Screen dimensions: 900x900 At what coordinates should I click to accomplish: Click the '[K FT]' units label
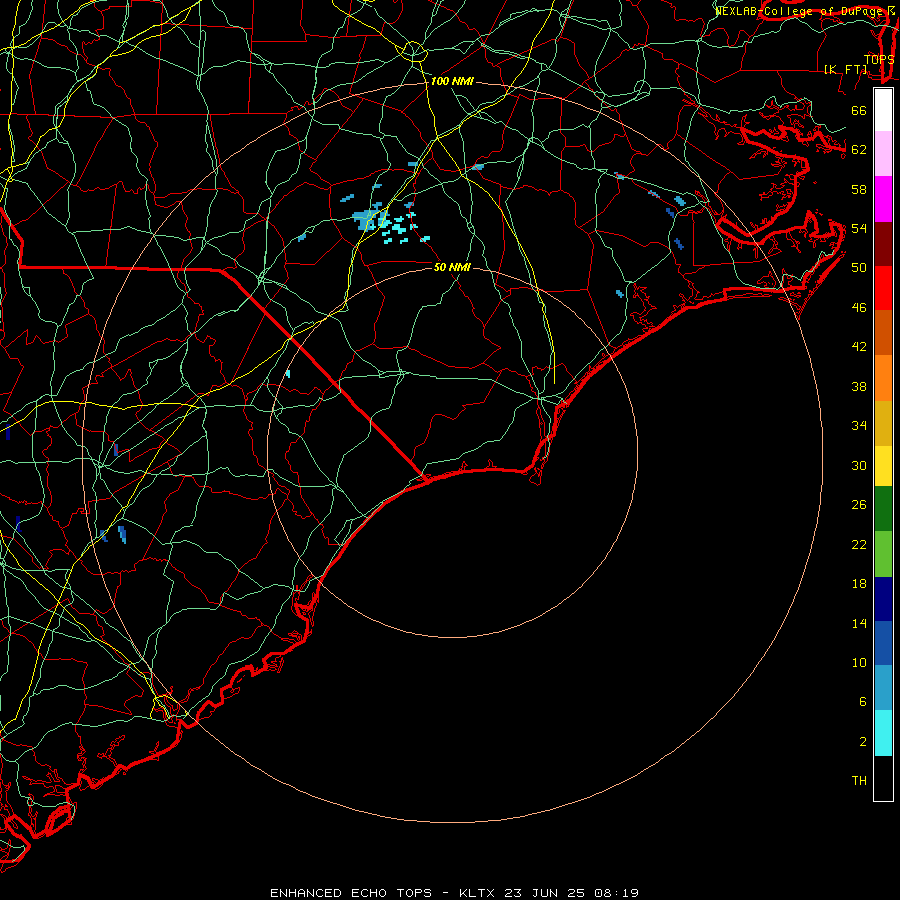click(845, 69)
